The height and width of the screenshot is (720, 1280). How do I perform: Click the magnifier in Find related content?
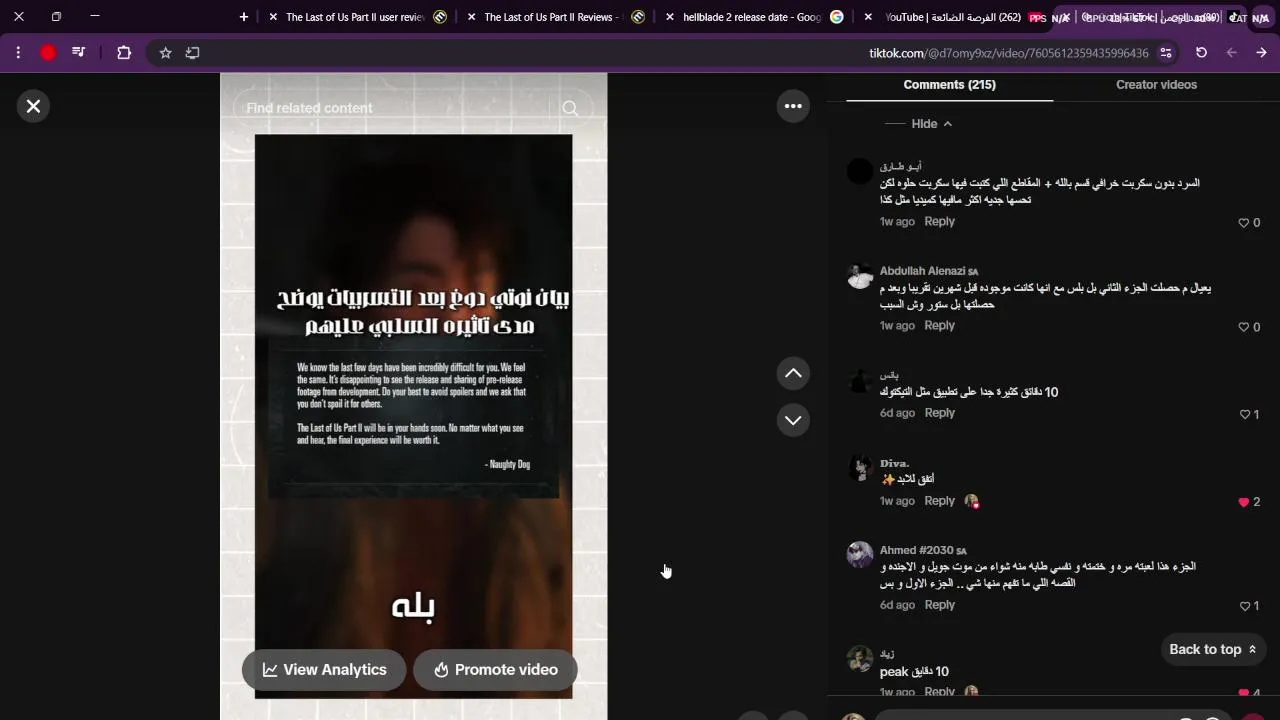point(570,108)
